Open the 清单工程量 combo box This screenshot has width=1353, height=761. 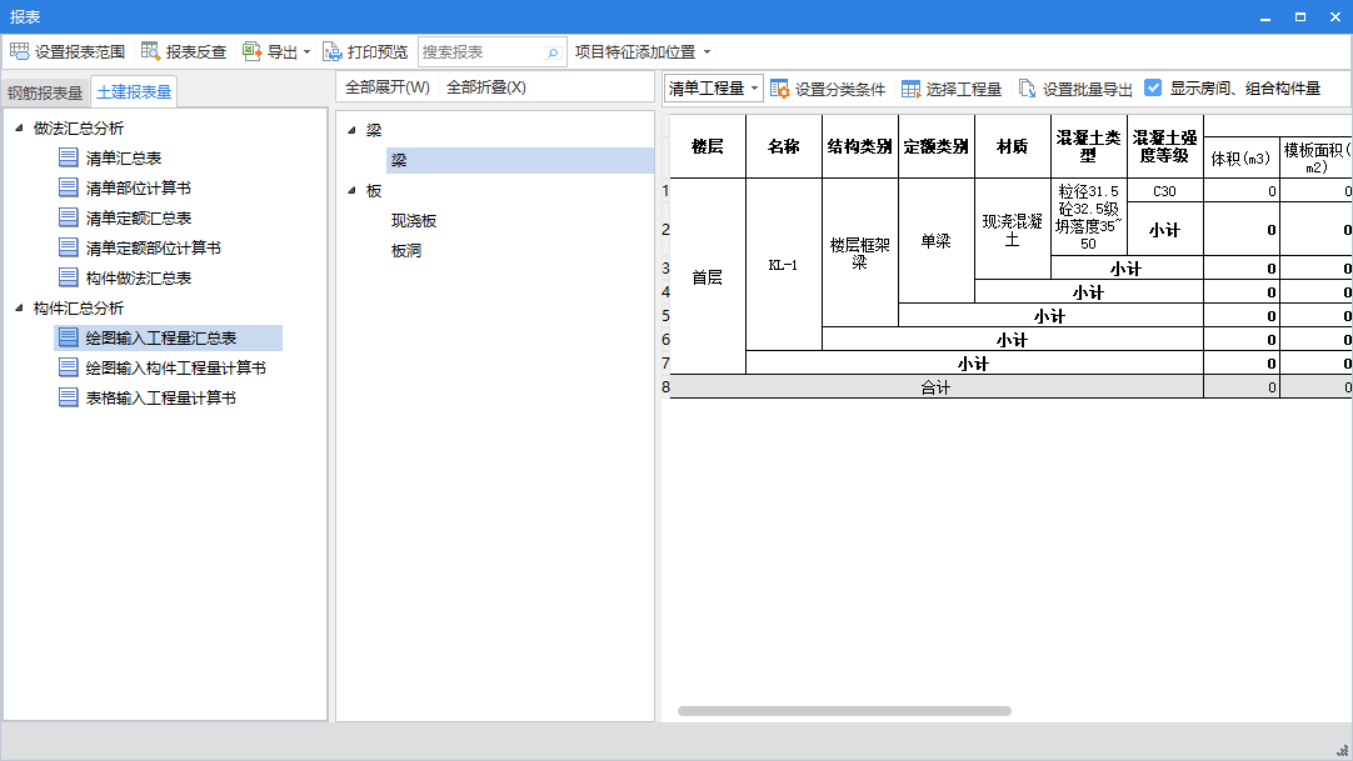(x=713, y=88)
